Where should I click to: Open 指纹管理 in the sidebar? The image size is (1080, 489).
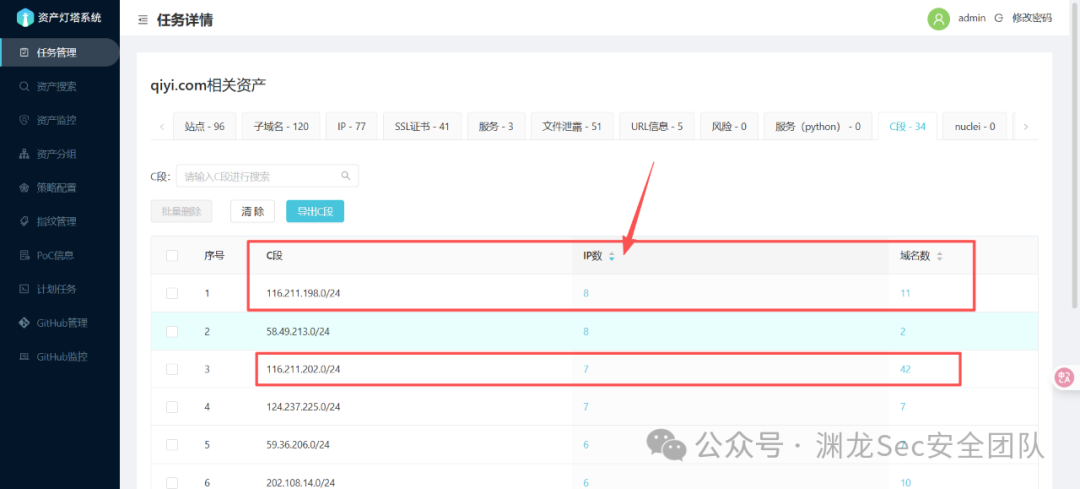coord(60,221)
